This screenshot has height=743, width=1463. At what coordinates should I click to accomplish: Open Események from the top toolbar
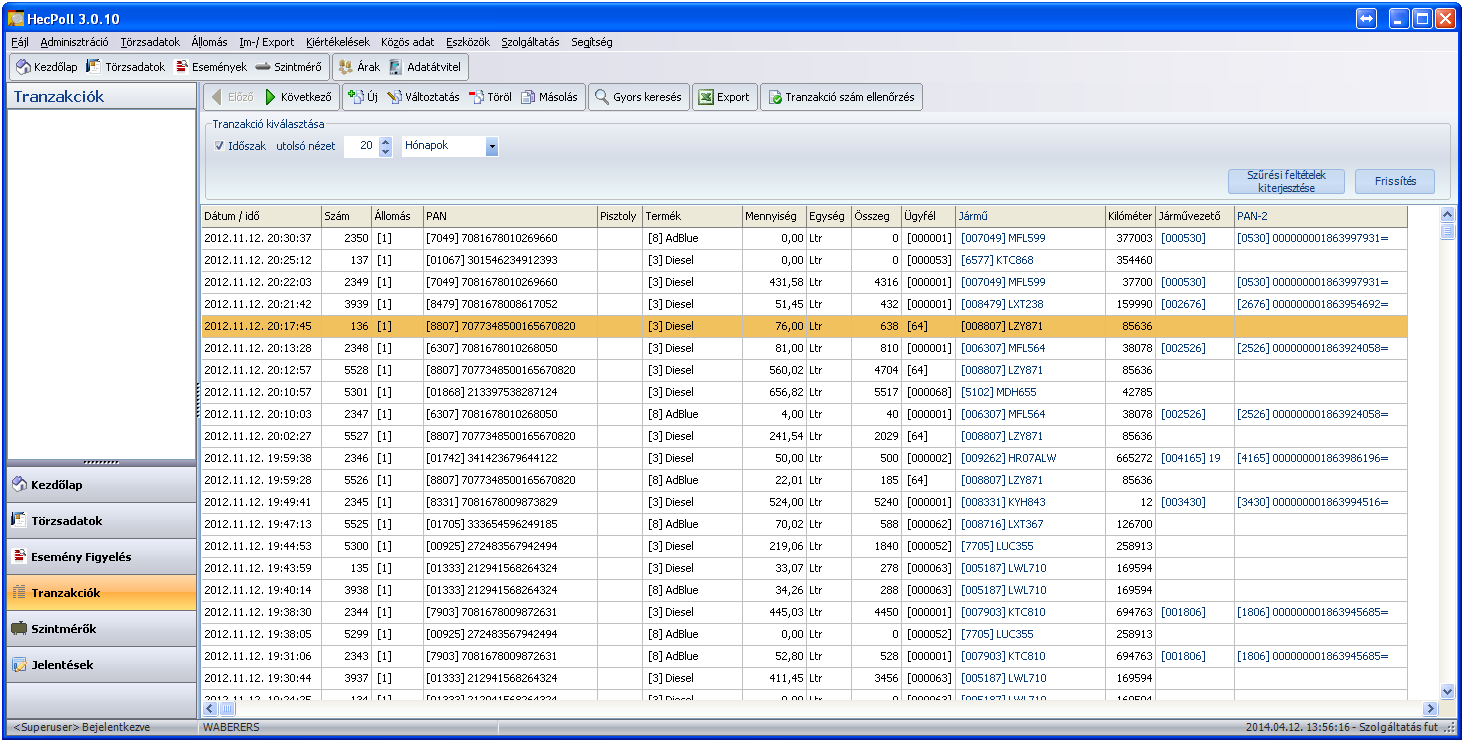(x=210, y=67)
